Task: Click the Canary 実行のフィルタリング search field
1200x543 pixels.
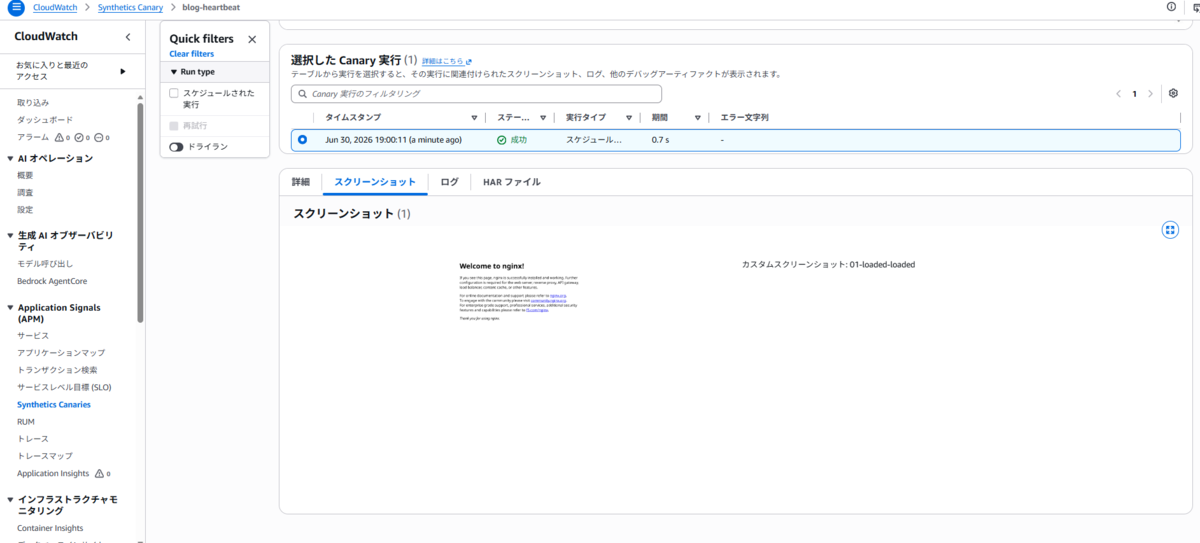Action: pyautogui.click(x=476, y=94)
